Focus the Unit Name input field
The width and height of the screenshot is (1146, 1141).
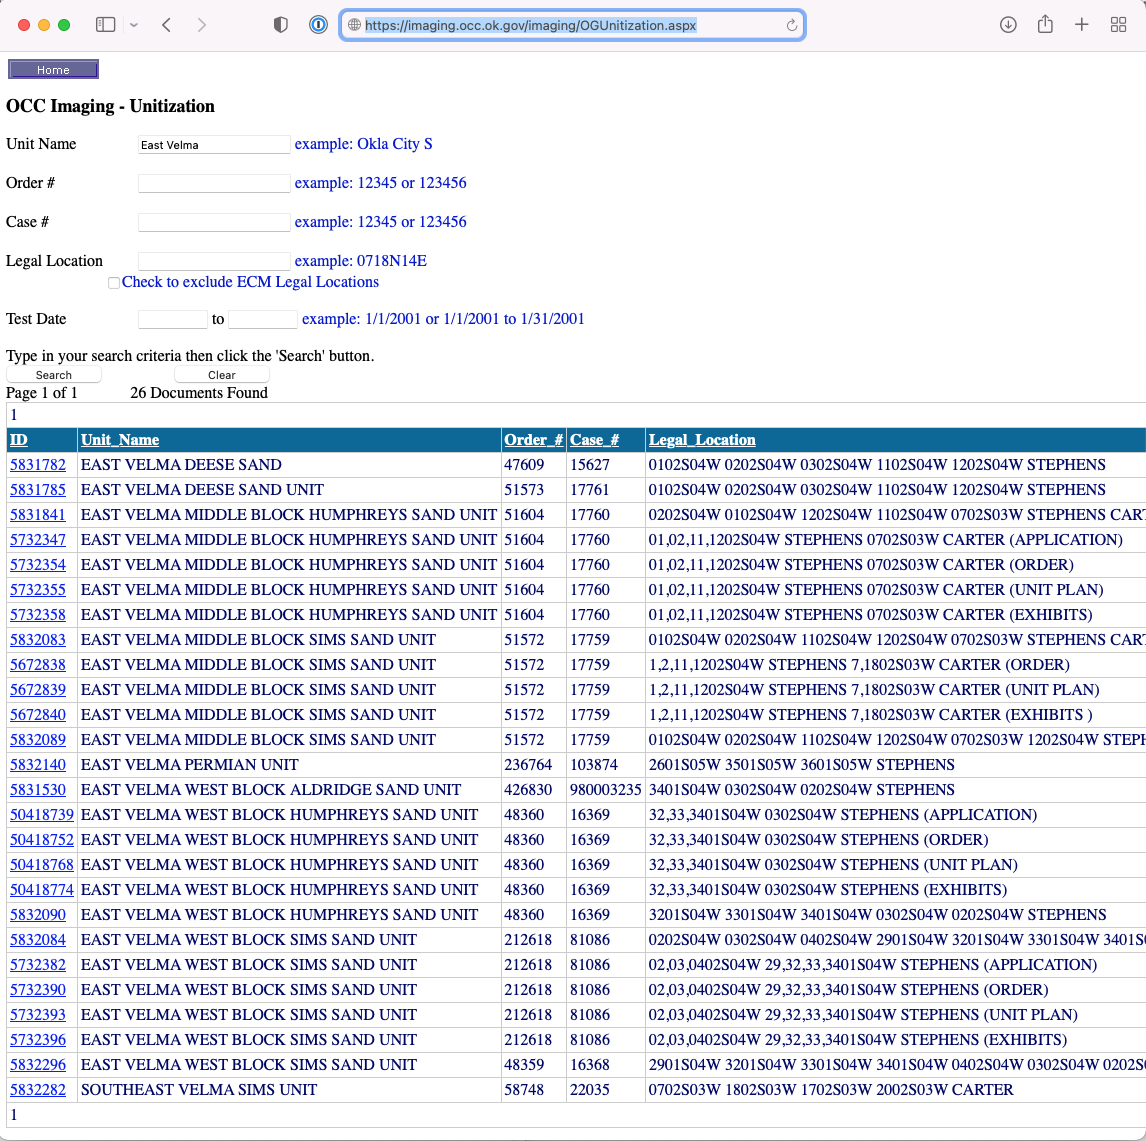214,145
